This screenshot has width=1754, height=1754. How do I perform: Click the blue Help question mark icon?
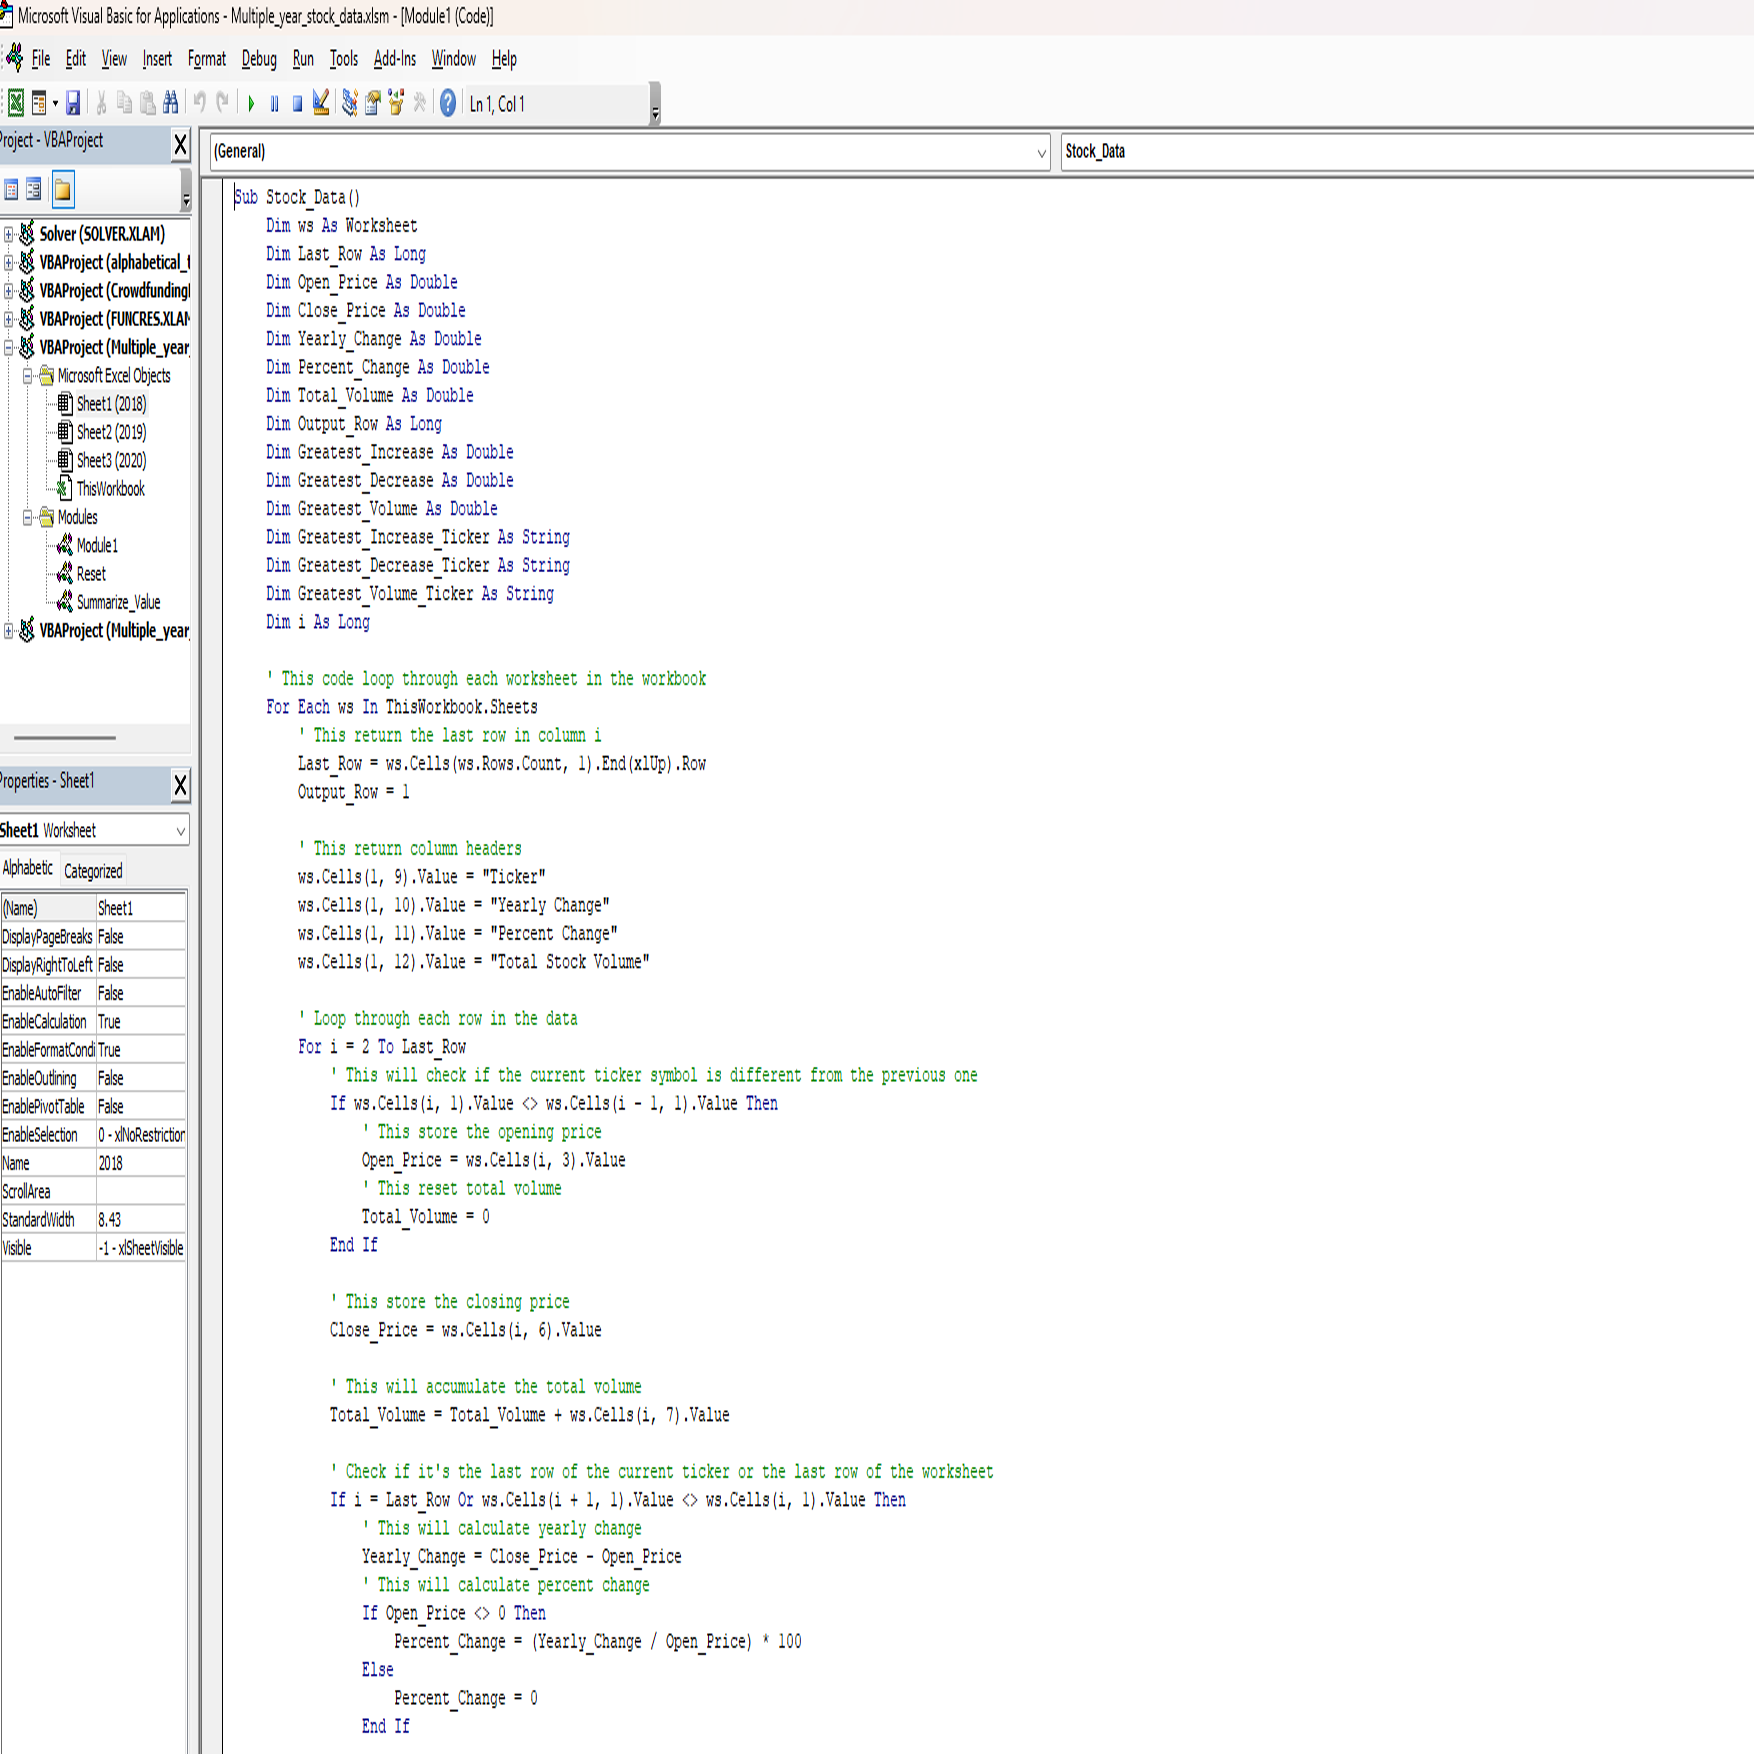click(x=448, y=103)
